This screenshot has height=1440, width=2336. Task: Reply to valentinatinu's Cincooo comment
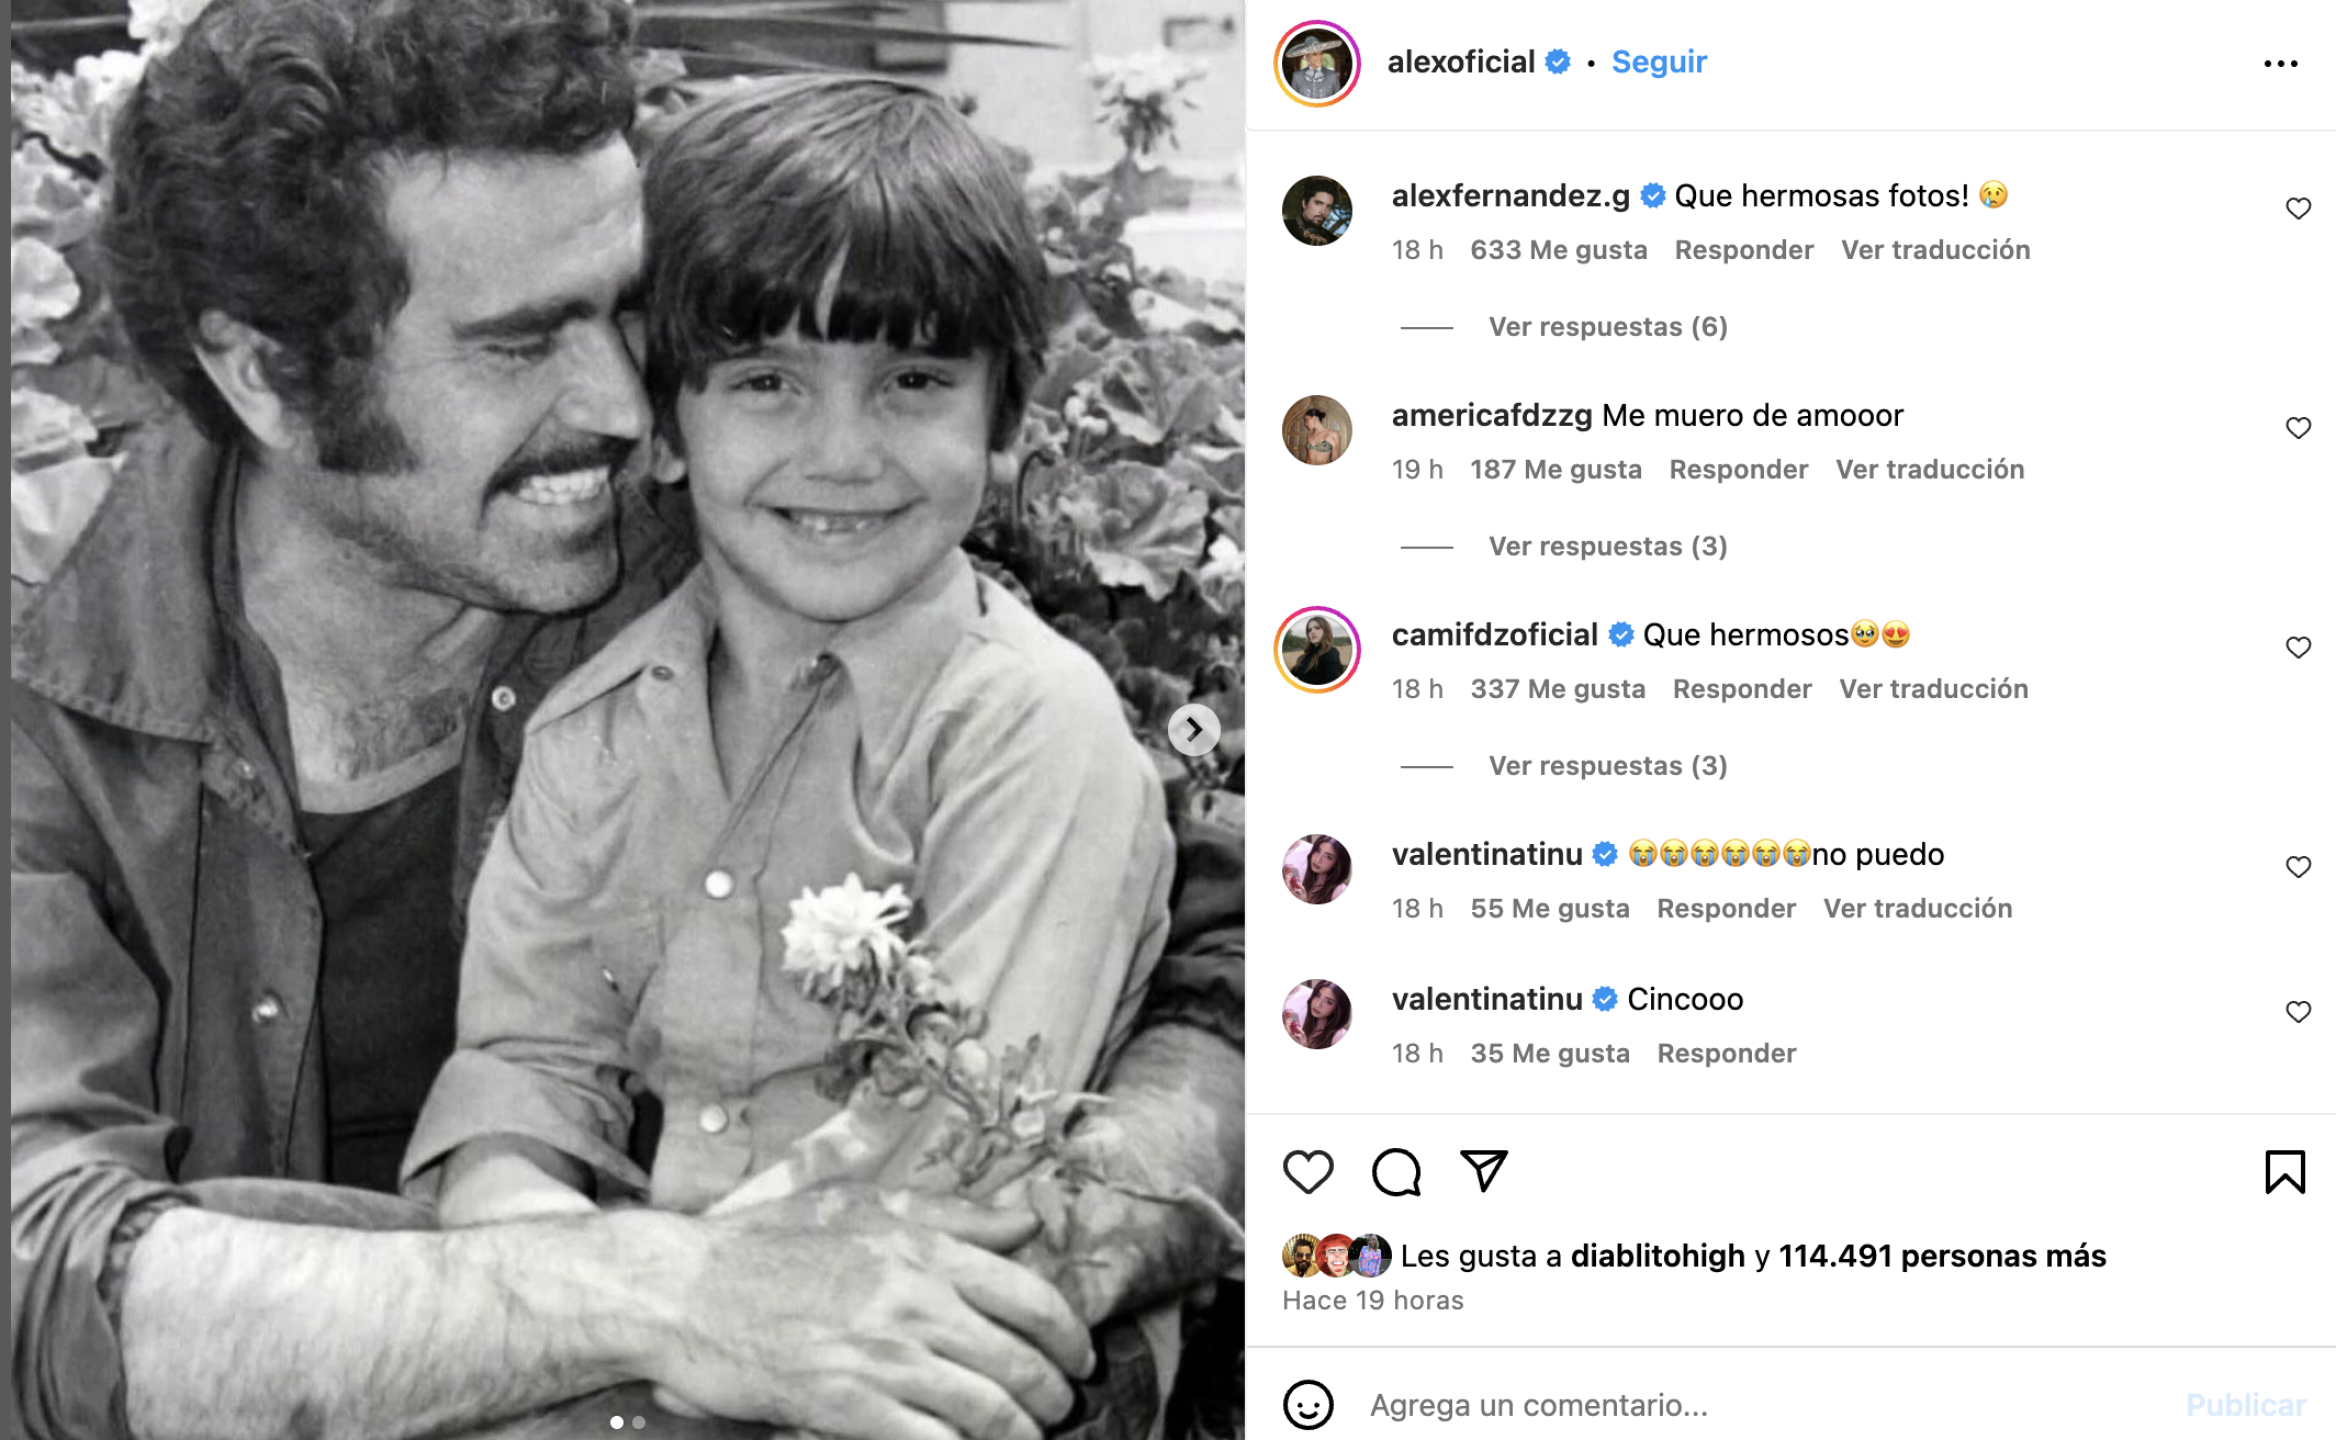pyautogui.click(x=1726, y=1053)
